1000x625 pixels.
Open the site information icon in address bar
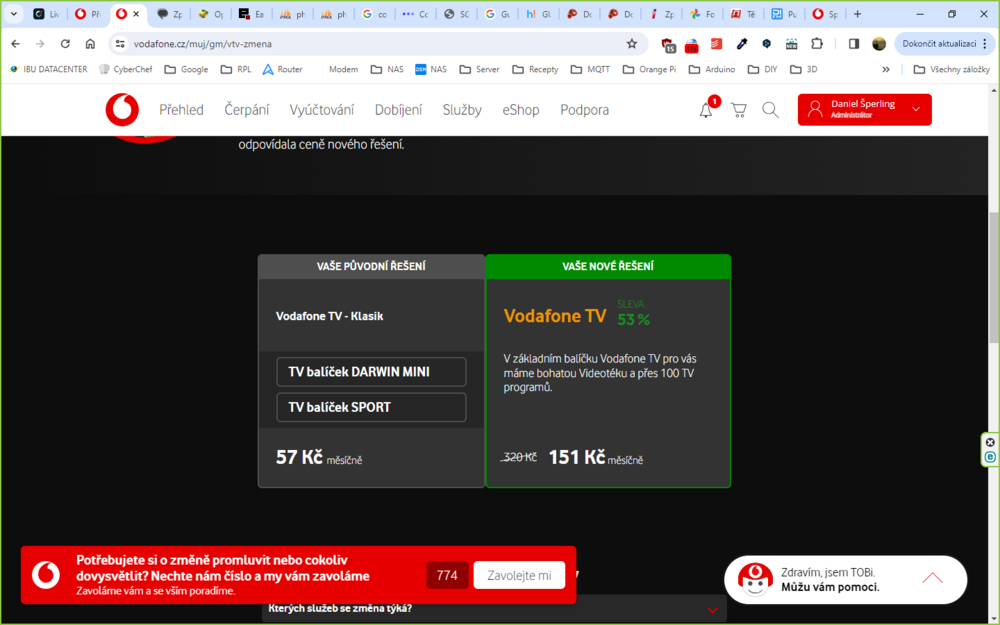coord(120,43)
